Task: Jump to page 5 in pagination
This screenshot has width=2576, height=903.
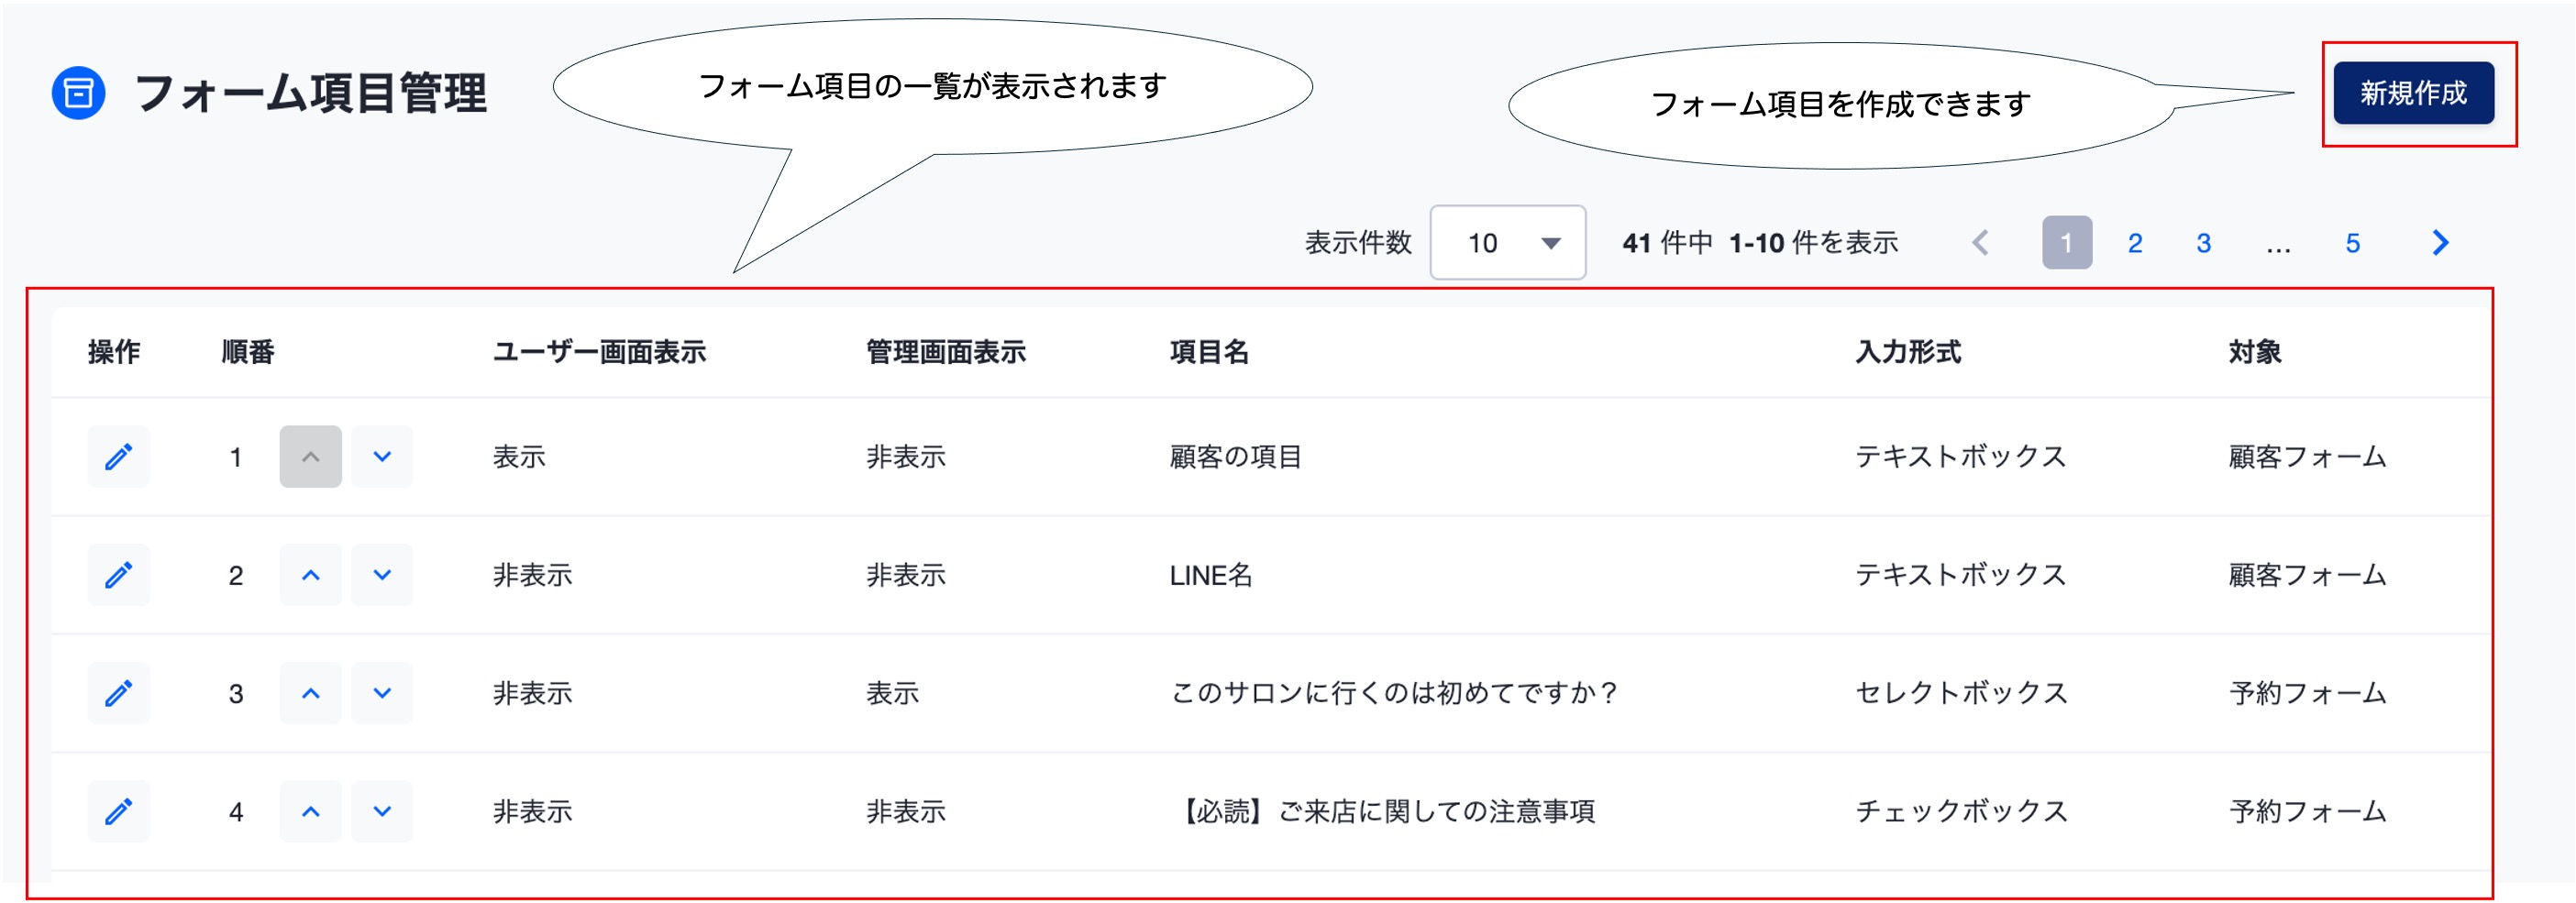Action: point(2352,243)
